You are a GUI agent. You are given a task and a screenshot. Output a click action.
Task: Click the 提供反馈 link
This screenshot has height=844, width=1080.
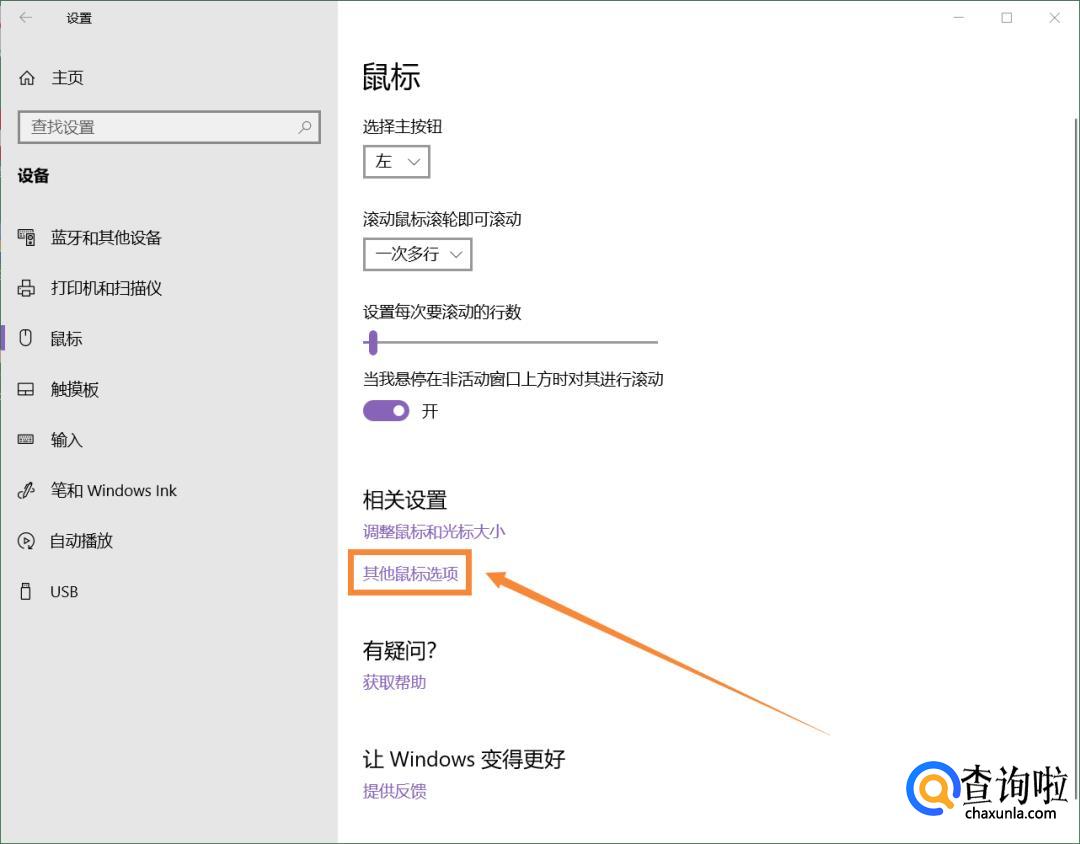[x=395, y=791]
